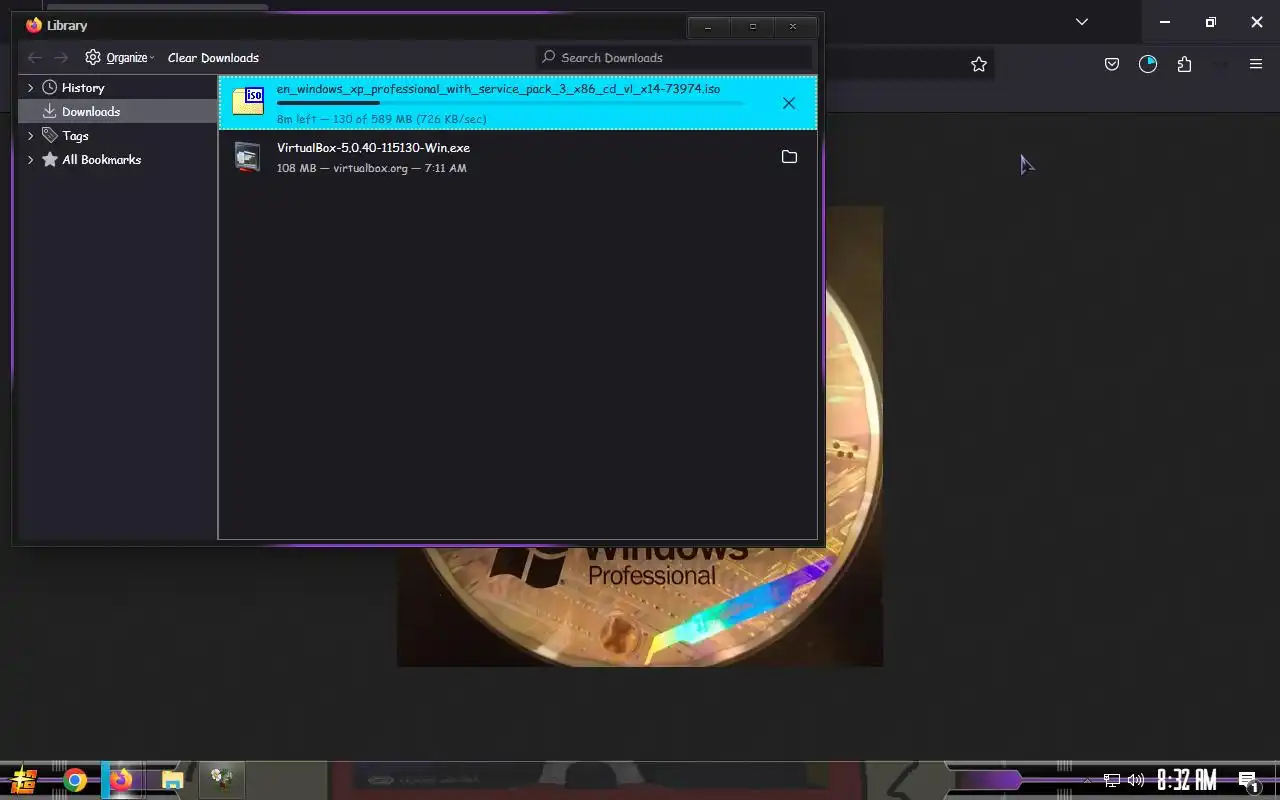Open the notification center icon
The image size is (1280, 800).
(1247, 780)
